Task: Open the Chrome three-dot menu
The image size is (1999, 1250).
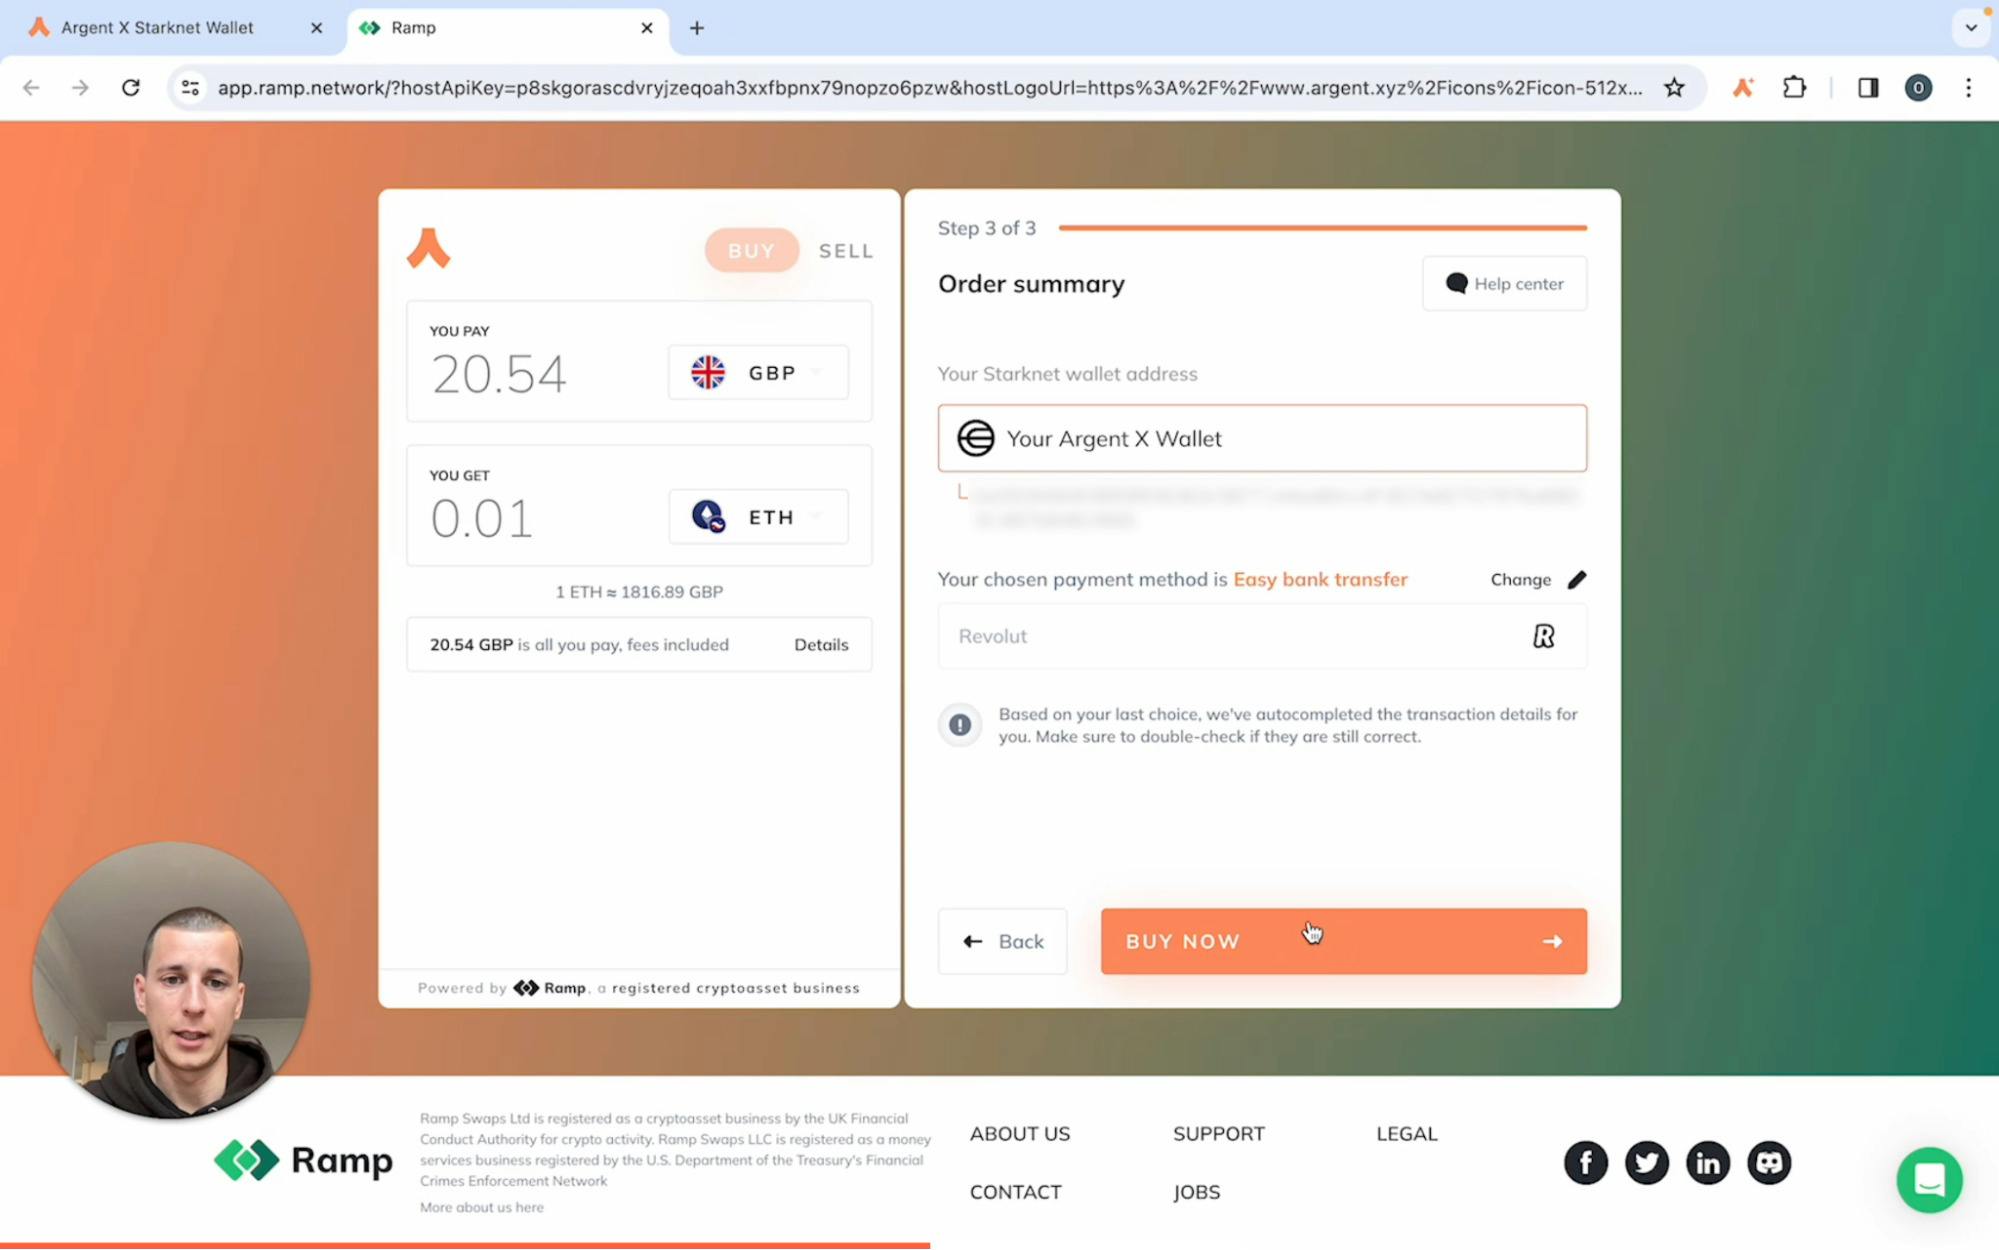Action: click(x=1968, y=88)
